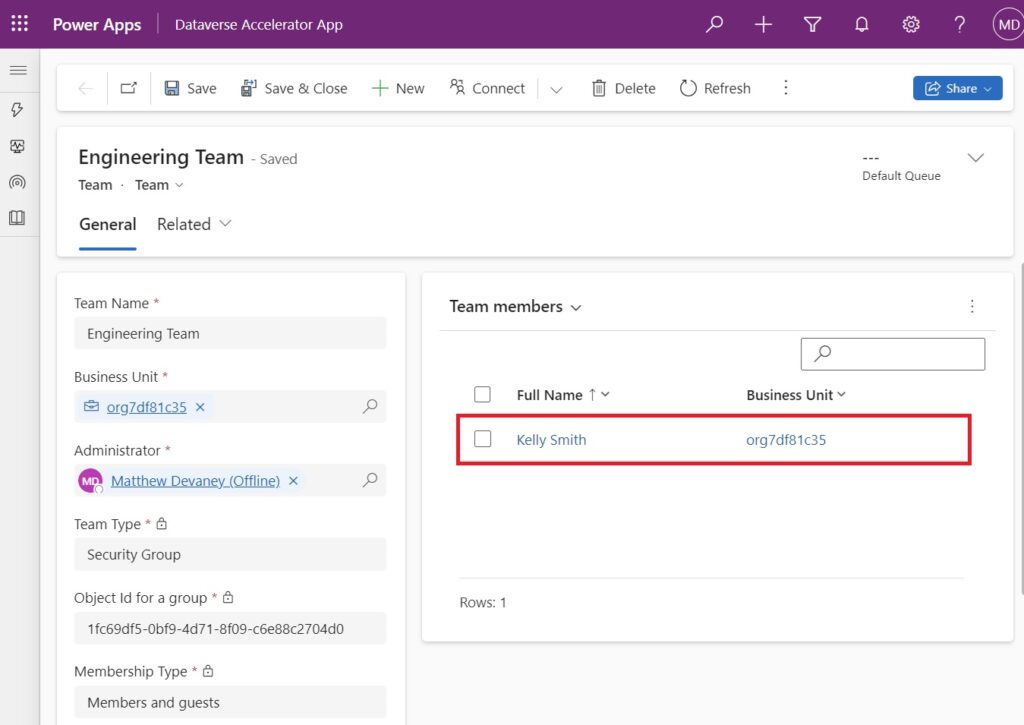Viewport: 1024px width, 725px height.
Task: Open the Team form selector dropdown
Action: (x=159, y=185)
